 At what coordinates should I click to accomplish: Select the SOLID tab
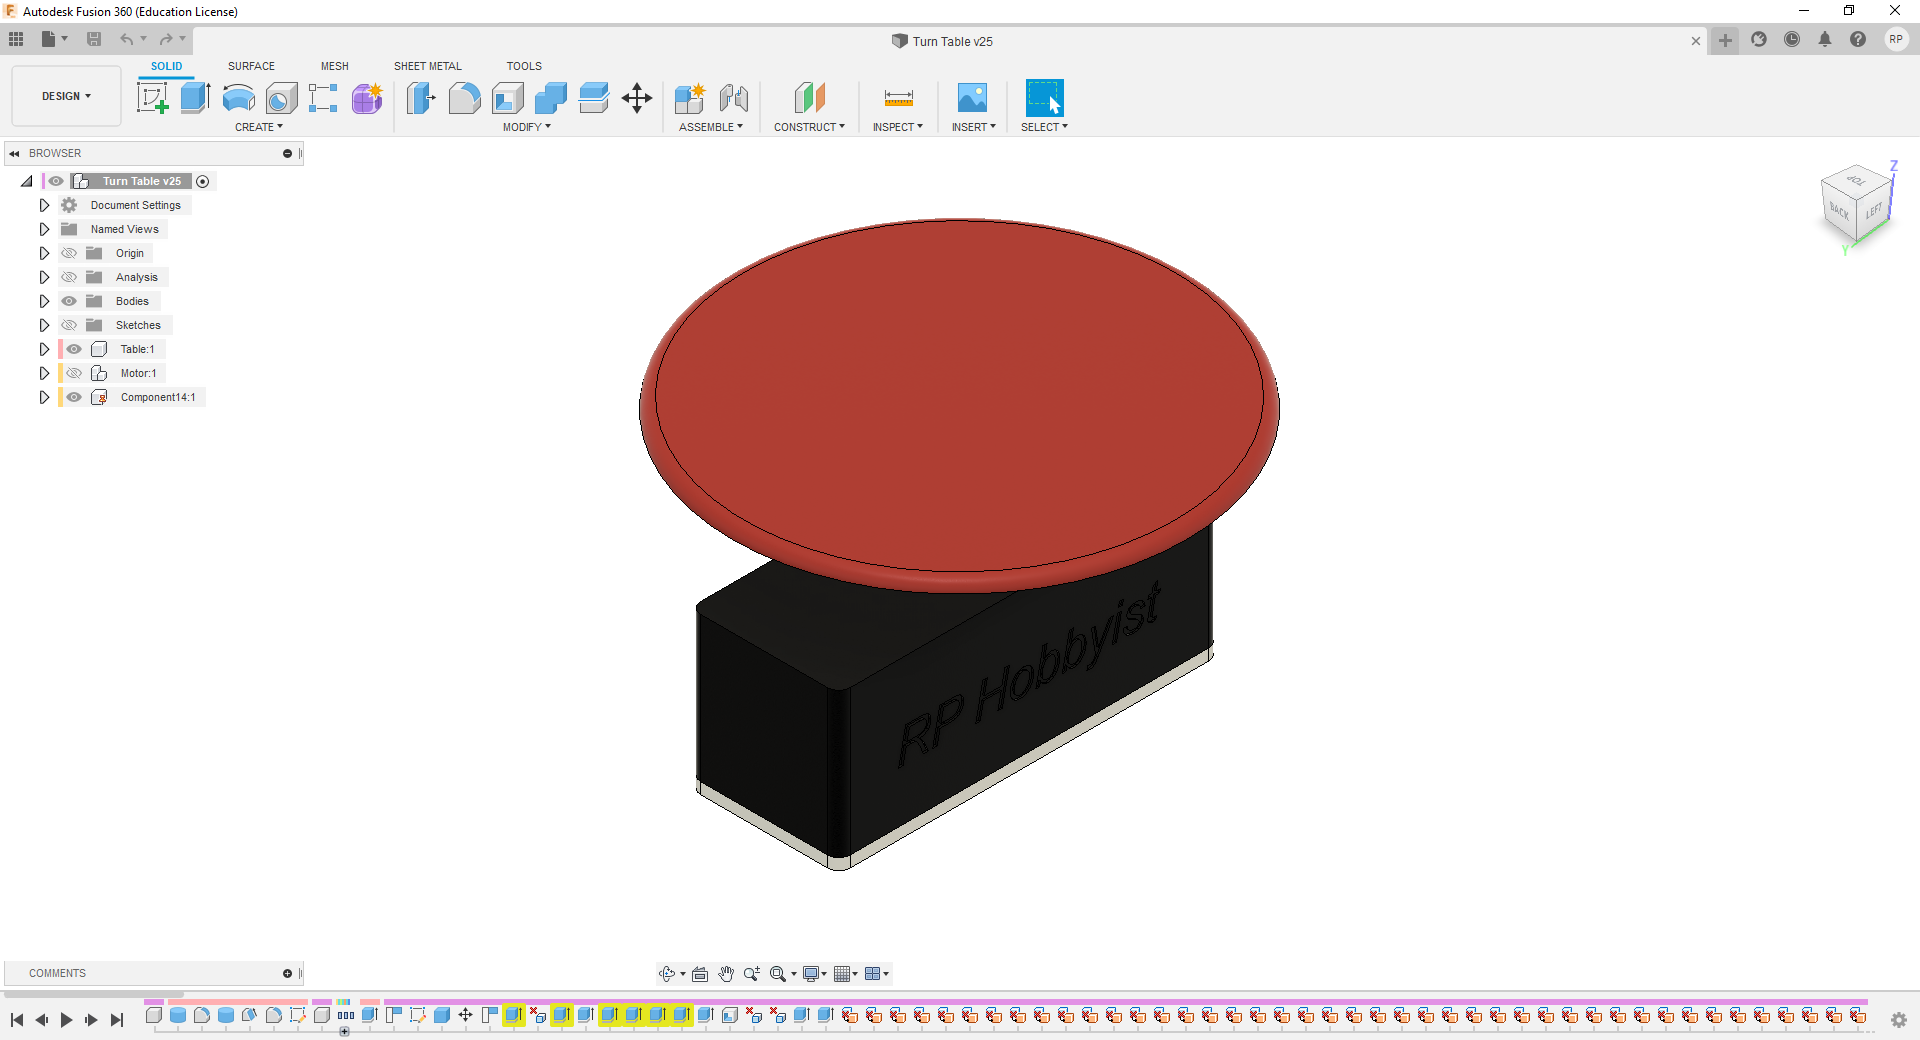(167, 66)
